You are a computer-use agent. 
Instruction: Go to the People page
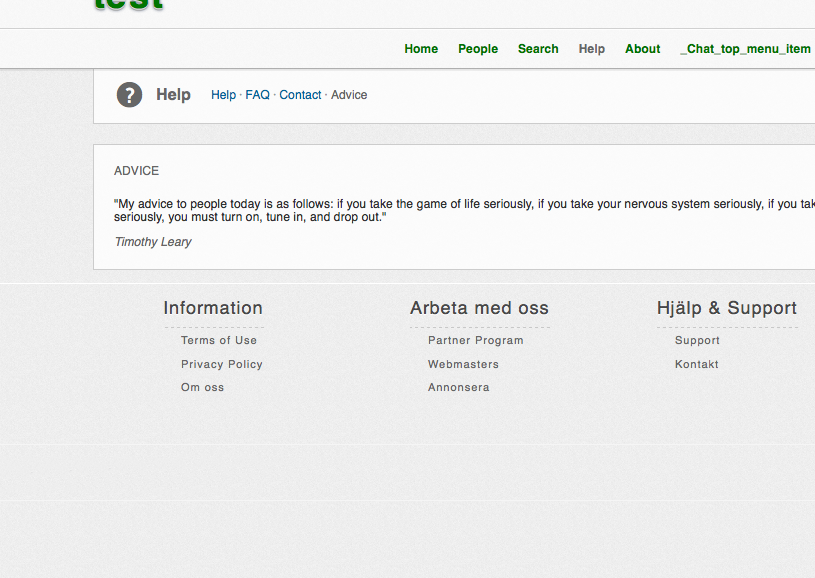[x=478, y=49]
